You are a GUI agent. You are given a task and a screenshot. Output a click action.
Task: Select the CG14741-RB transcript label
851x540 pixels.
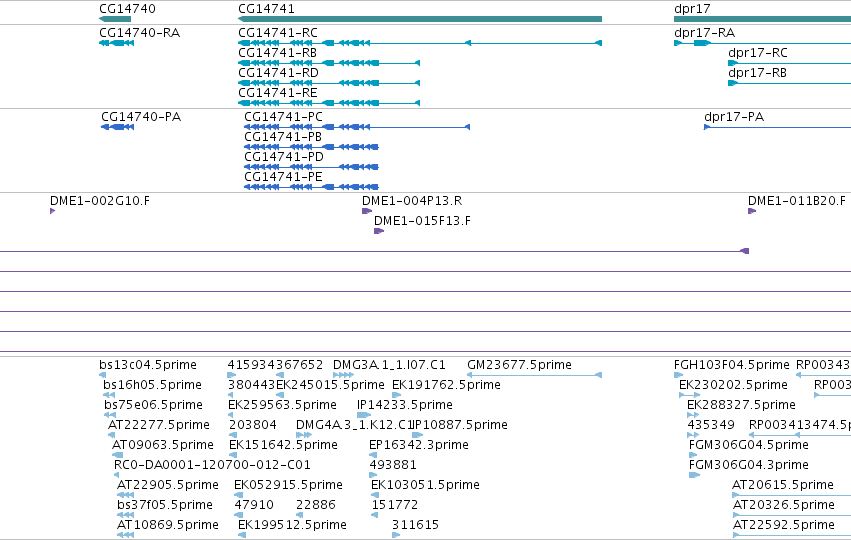tap(277, 53)
